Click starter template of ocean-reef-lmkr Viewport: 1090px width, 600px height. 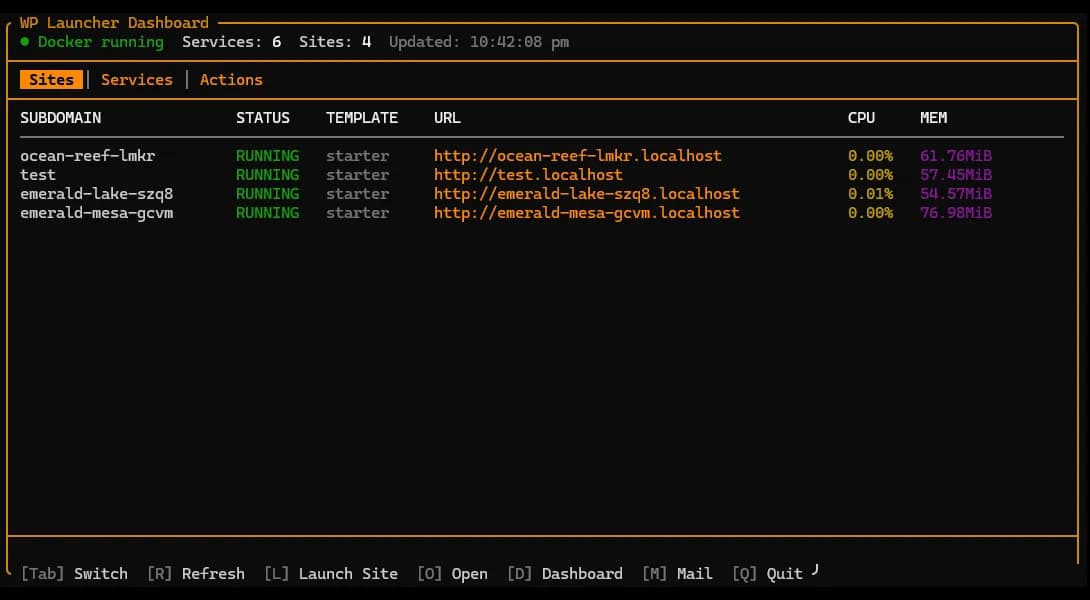click(x=357, y=156)
